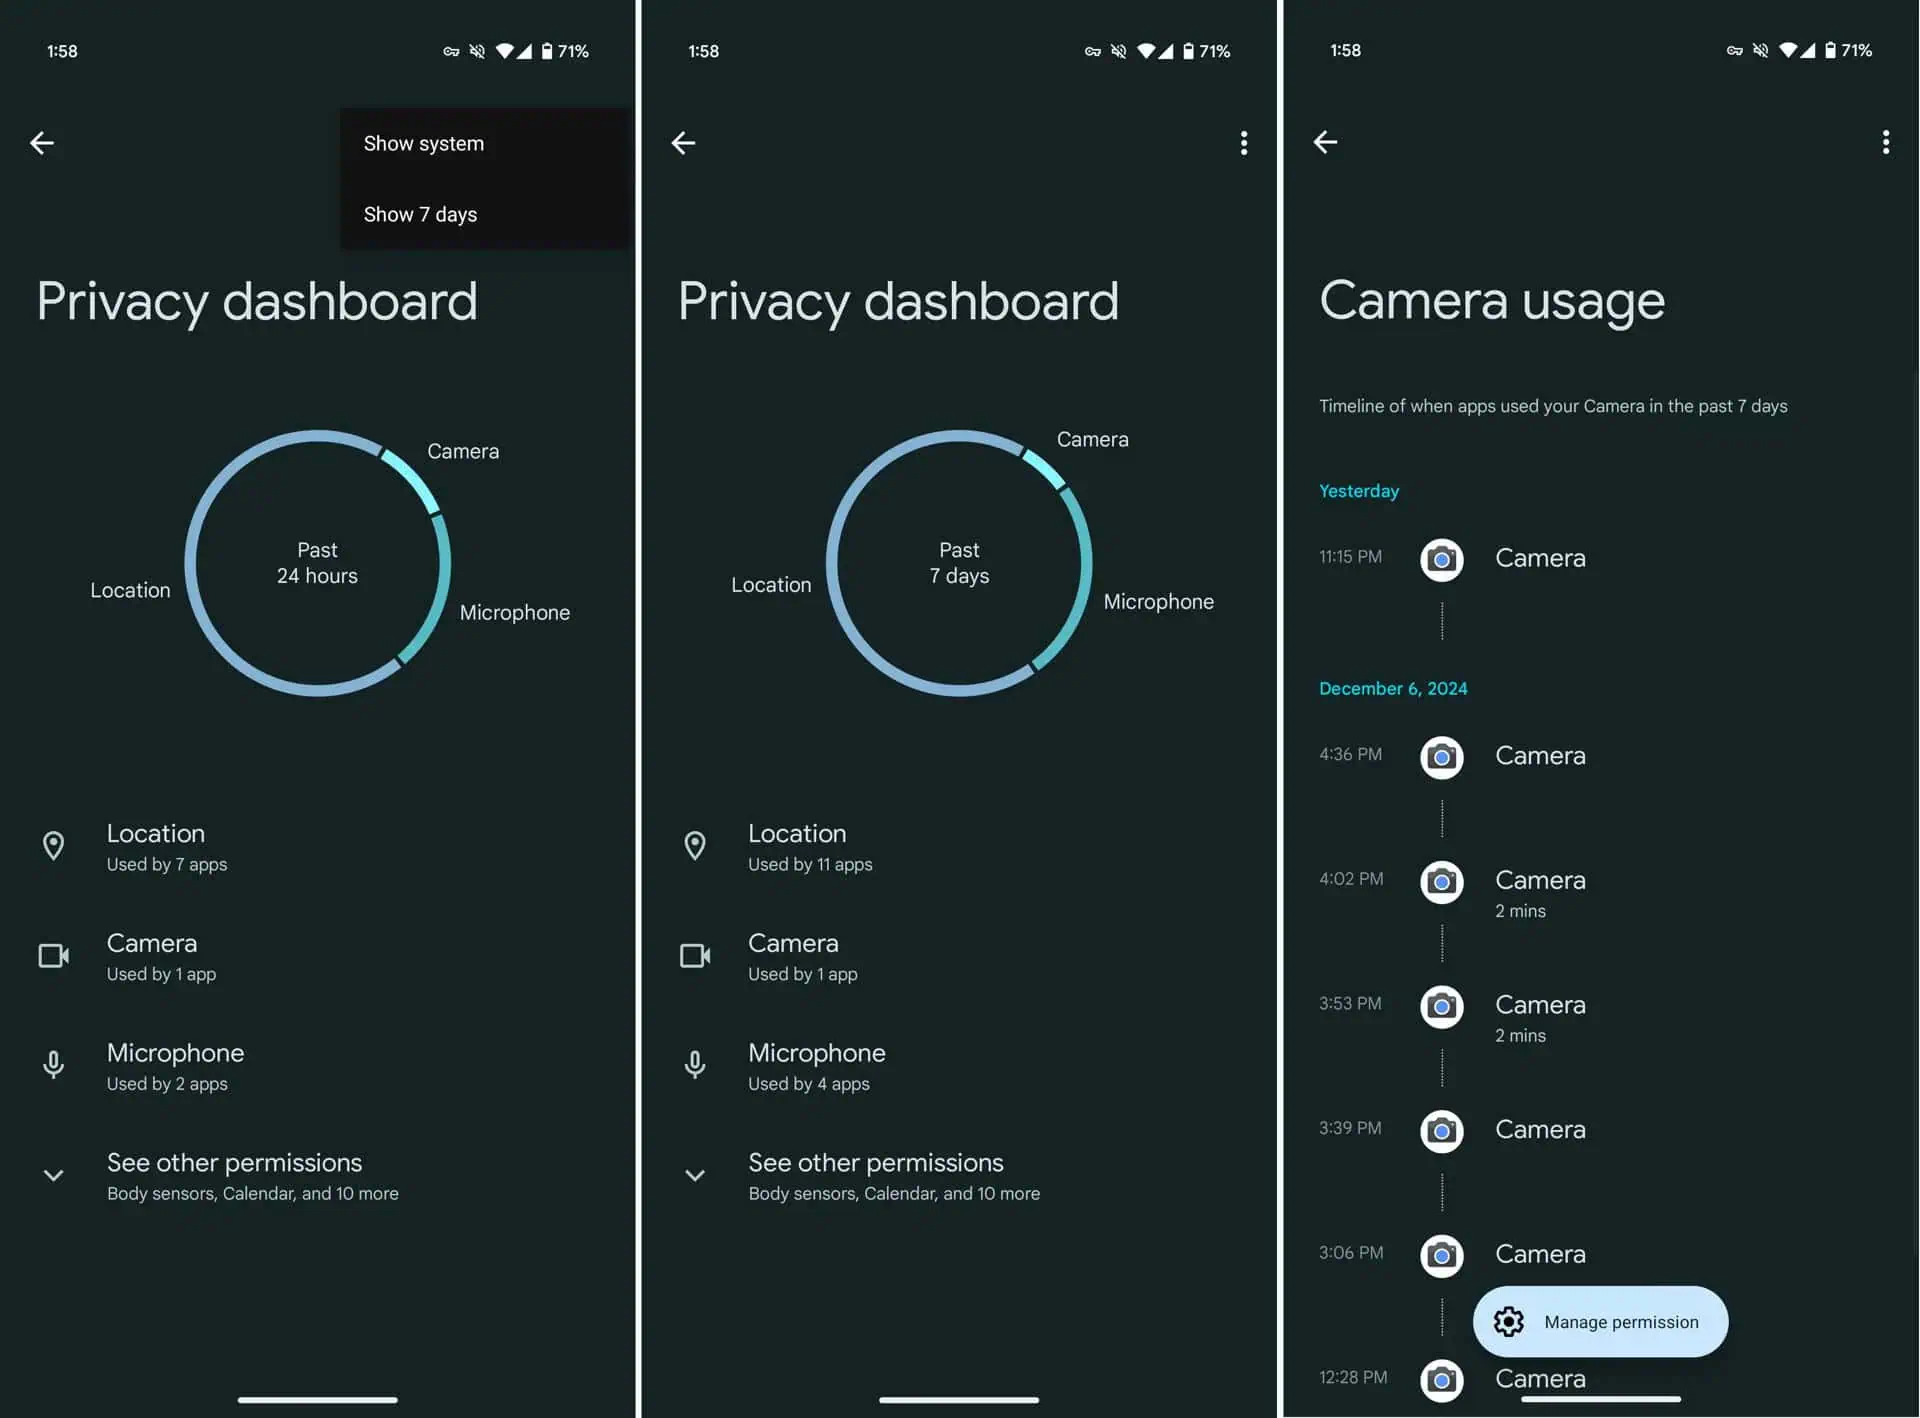Open the 3:53 PM Camera timeline entry

click(1539, 1006)
